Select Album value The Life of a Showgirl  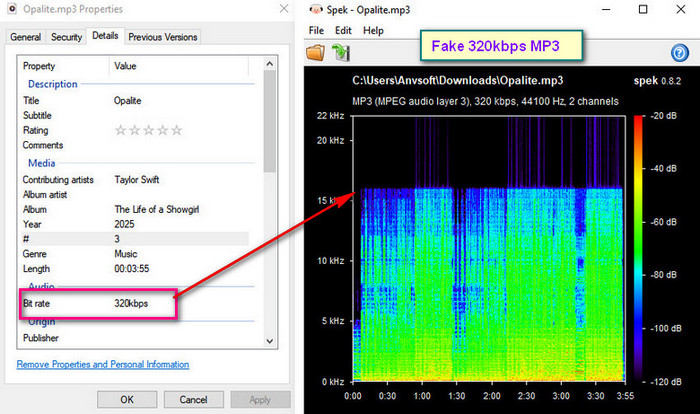point(157,209)
